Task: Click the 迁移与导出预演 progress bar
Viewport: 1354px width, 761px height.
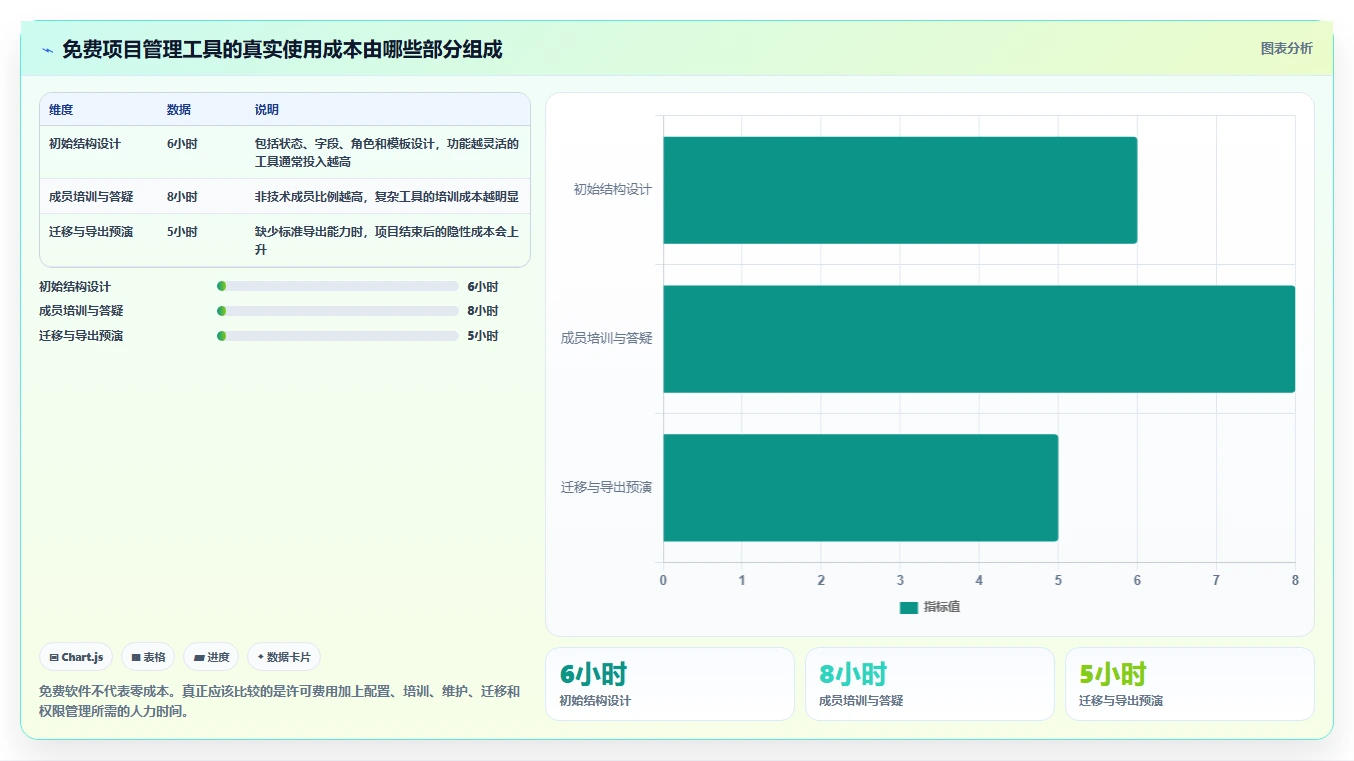Action: [338, 336]
